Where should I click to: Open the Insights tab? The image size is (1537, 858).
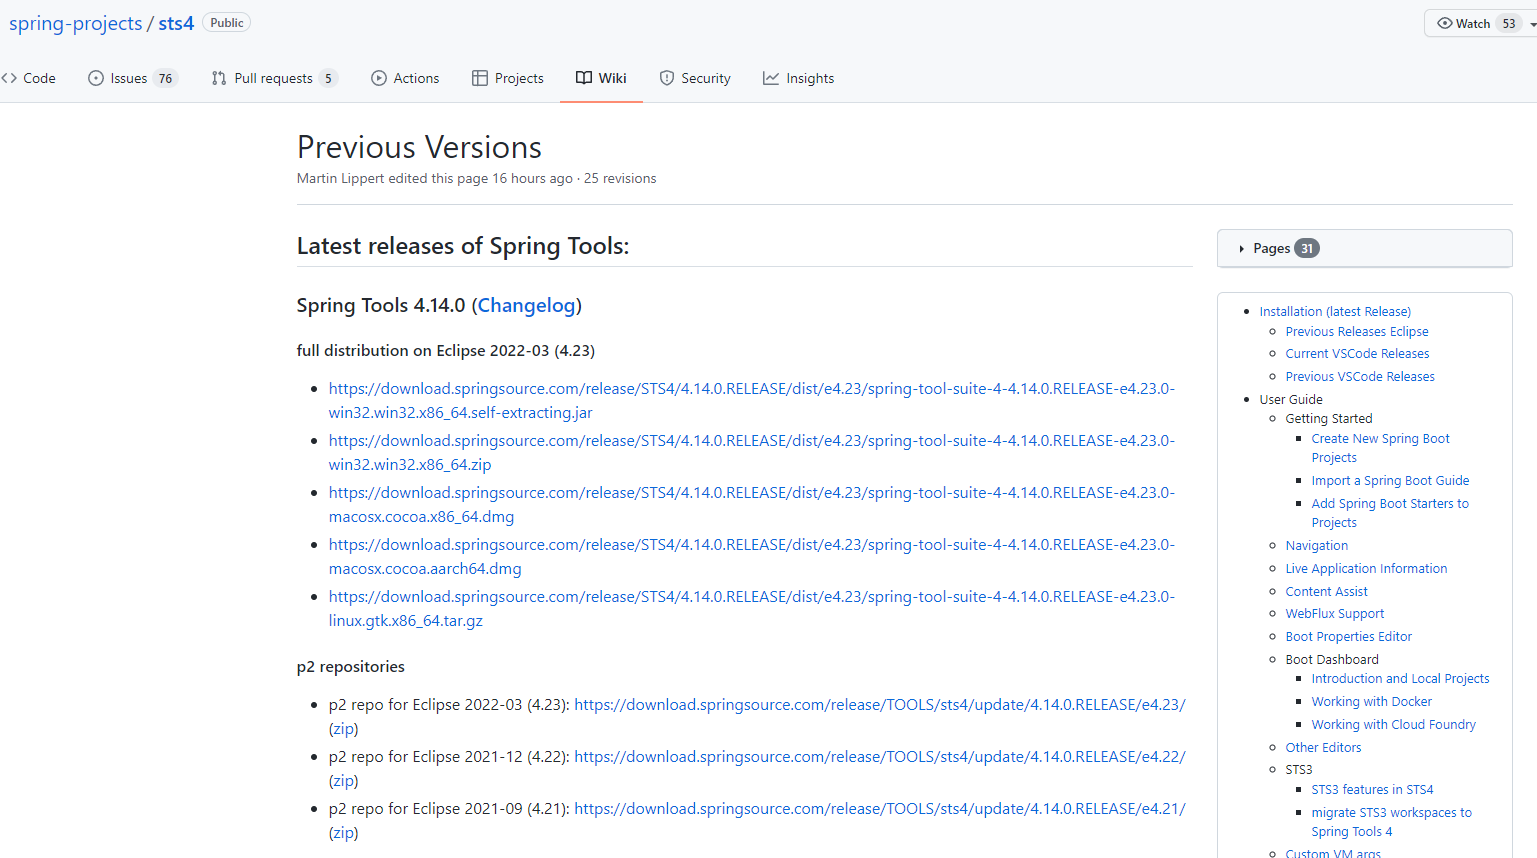798,78
